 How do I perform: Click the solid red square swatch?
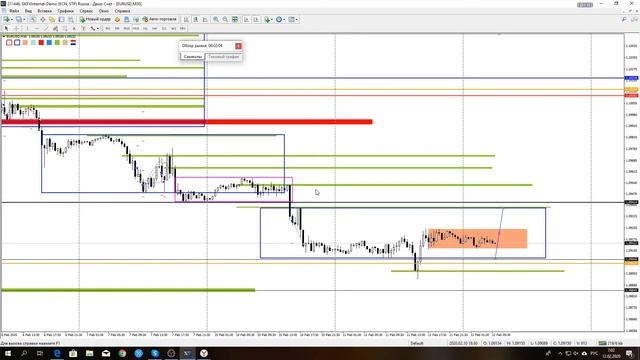41,42
